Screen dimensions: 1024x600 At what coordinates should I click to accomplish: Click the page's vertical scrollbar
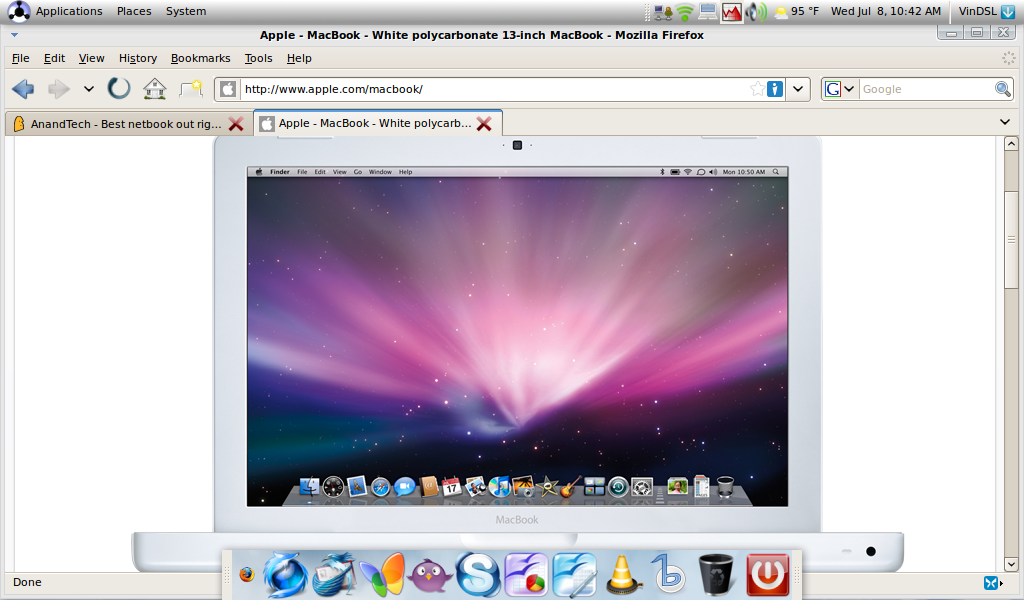1011,238
